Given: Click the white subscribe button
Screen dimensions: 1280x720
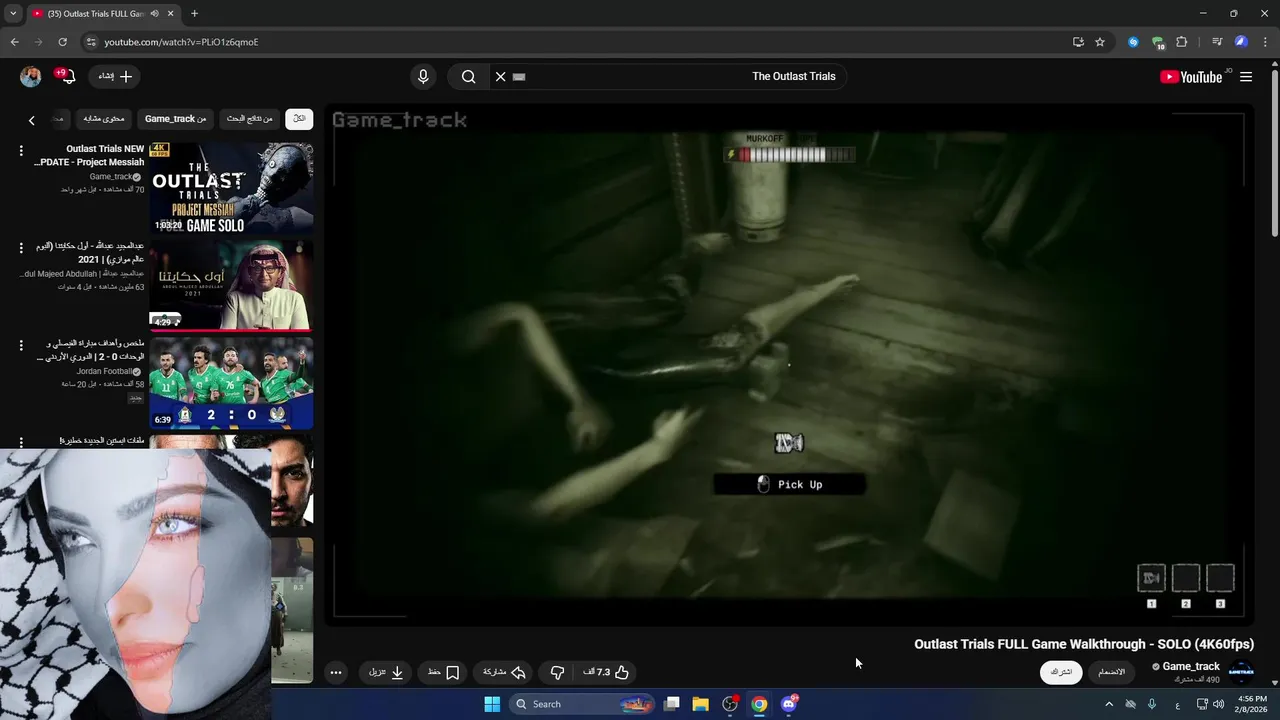Looking at the screenshot, I should 1061,672.
